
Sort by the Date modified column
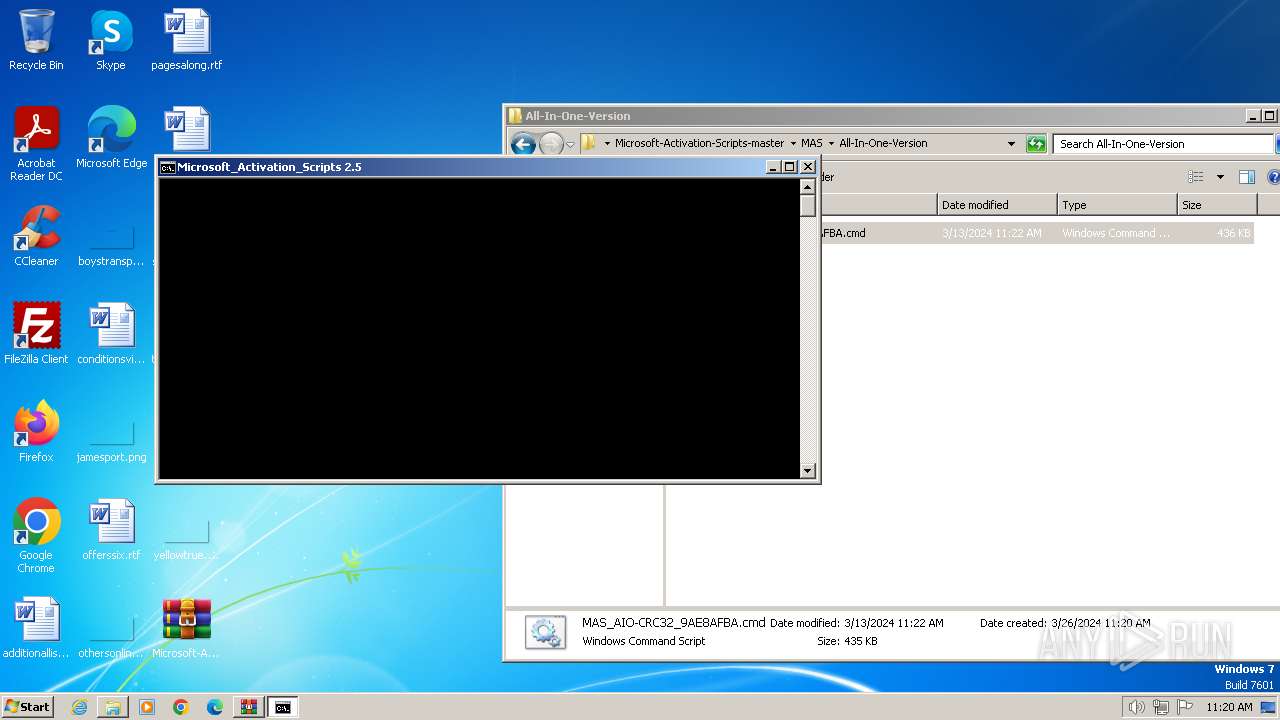point(997,205)
